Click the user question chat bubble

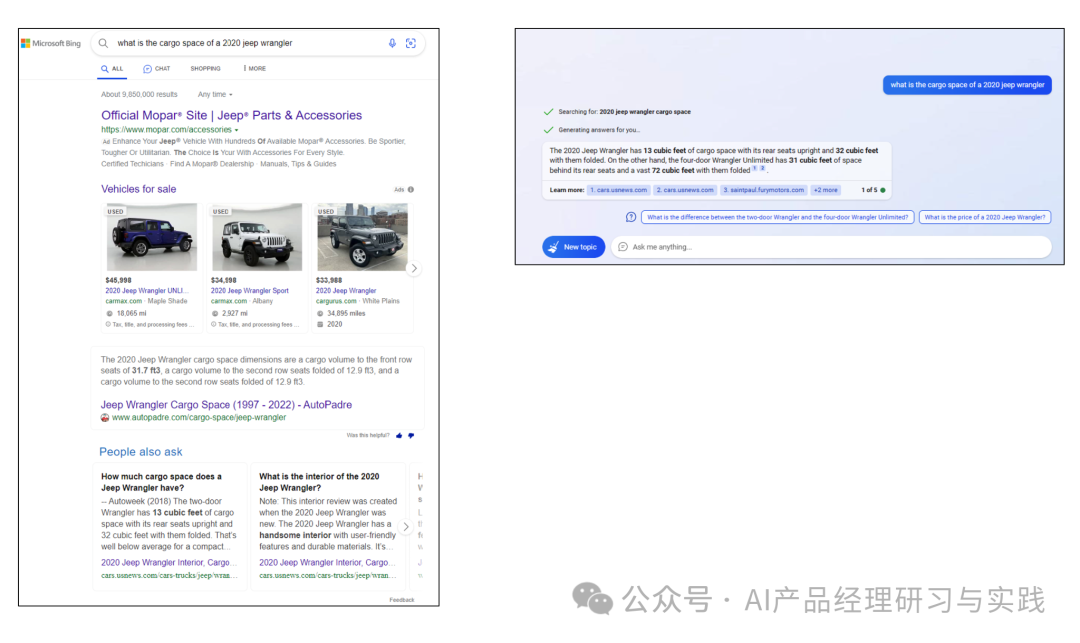click(967, 85)
